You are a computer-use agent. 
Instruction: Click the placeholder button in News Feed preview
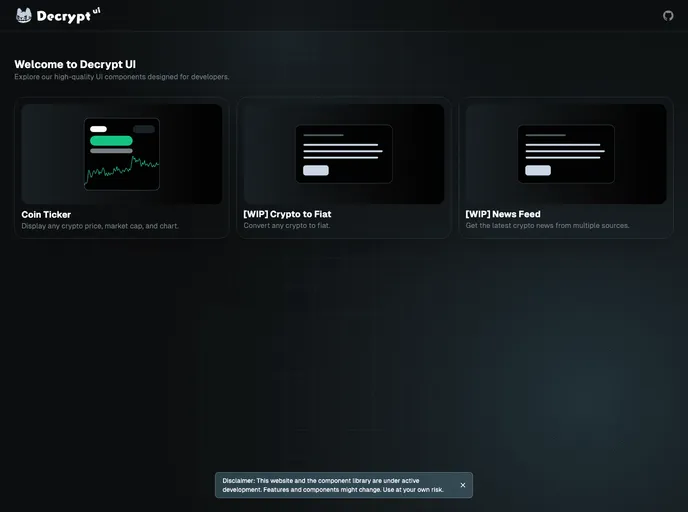(x=537, y=170)
